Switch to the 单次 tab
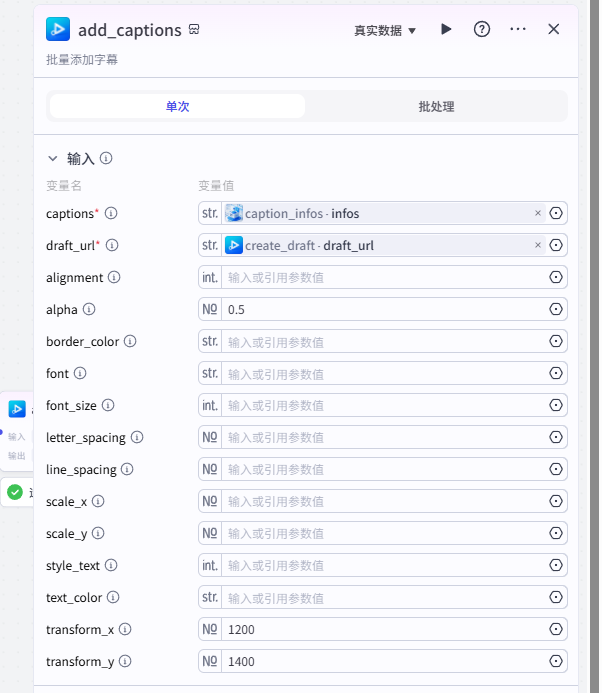The height and width of the screenshot is (693, 602). pos(177,106)
